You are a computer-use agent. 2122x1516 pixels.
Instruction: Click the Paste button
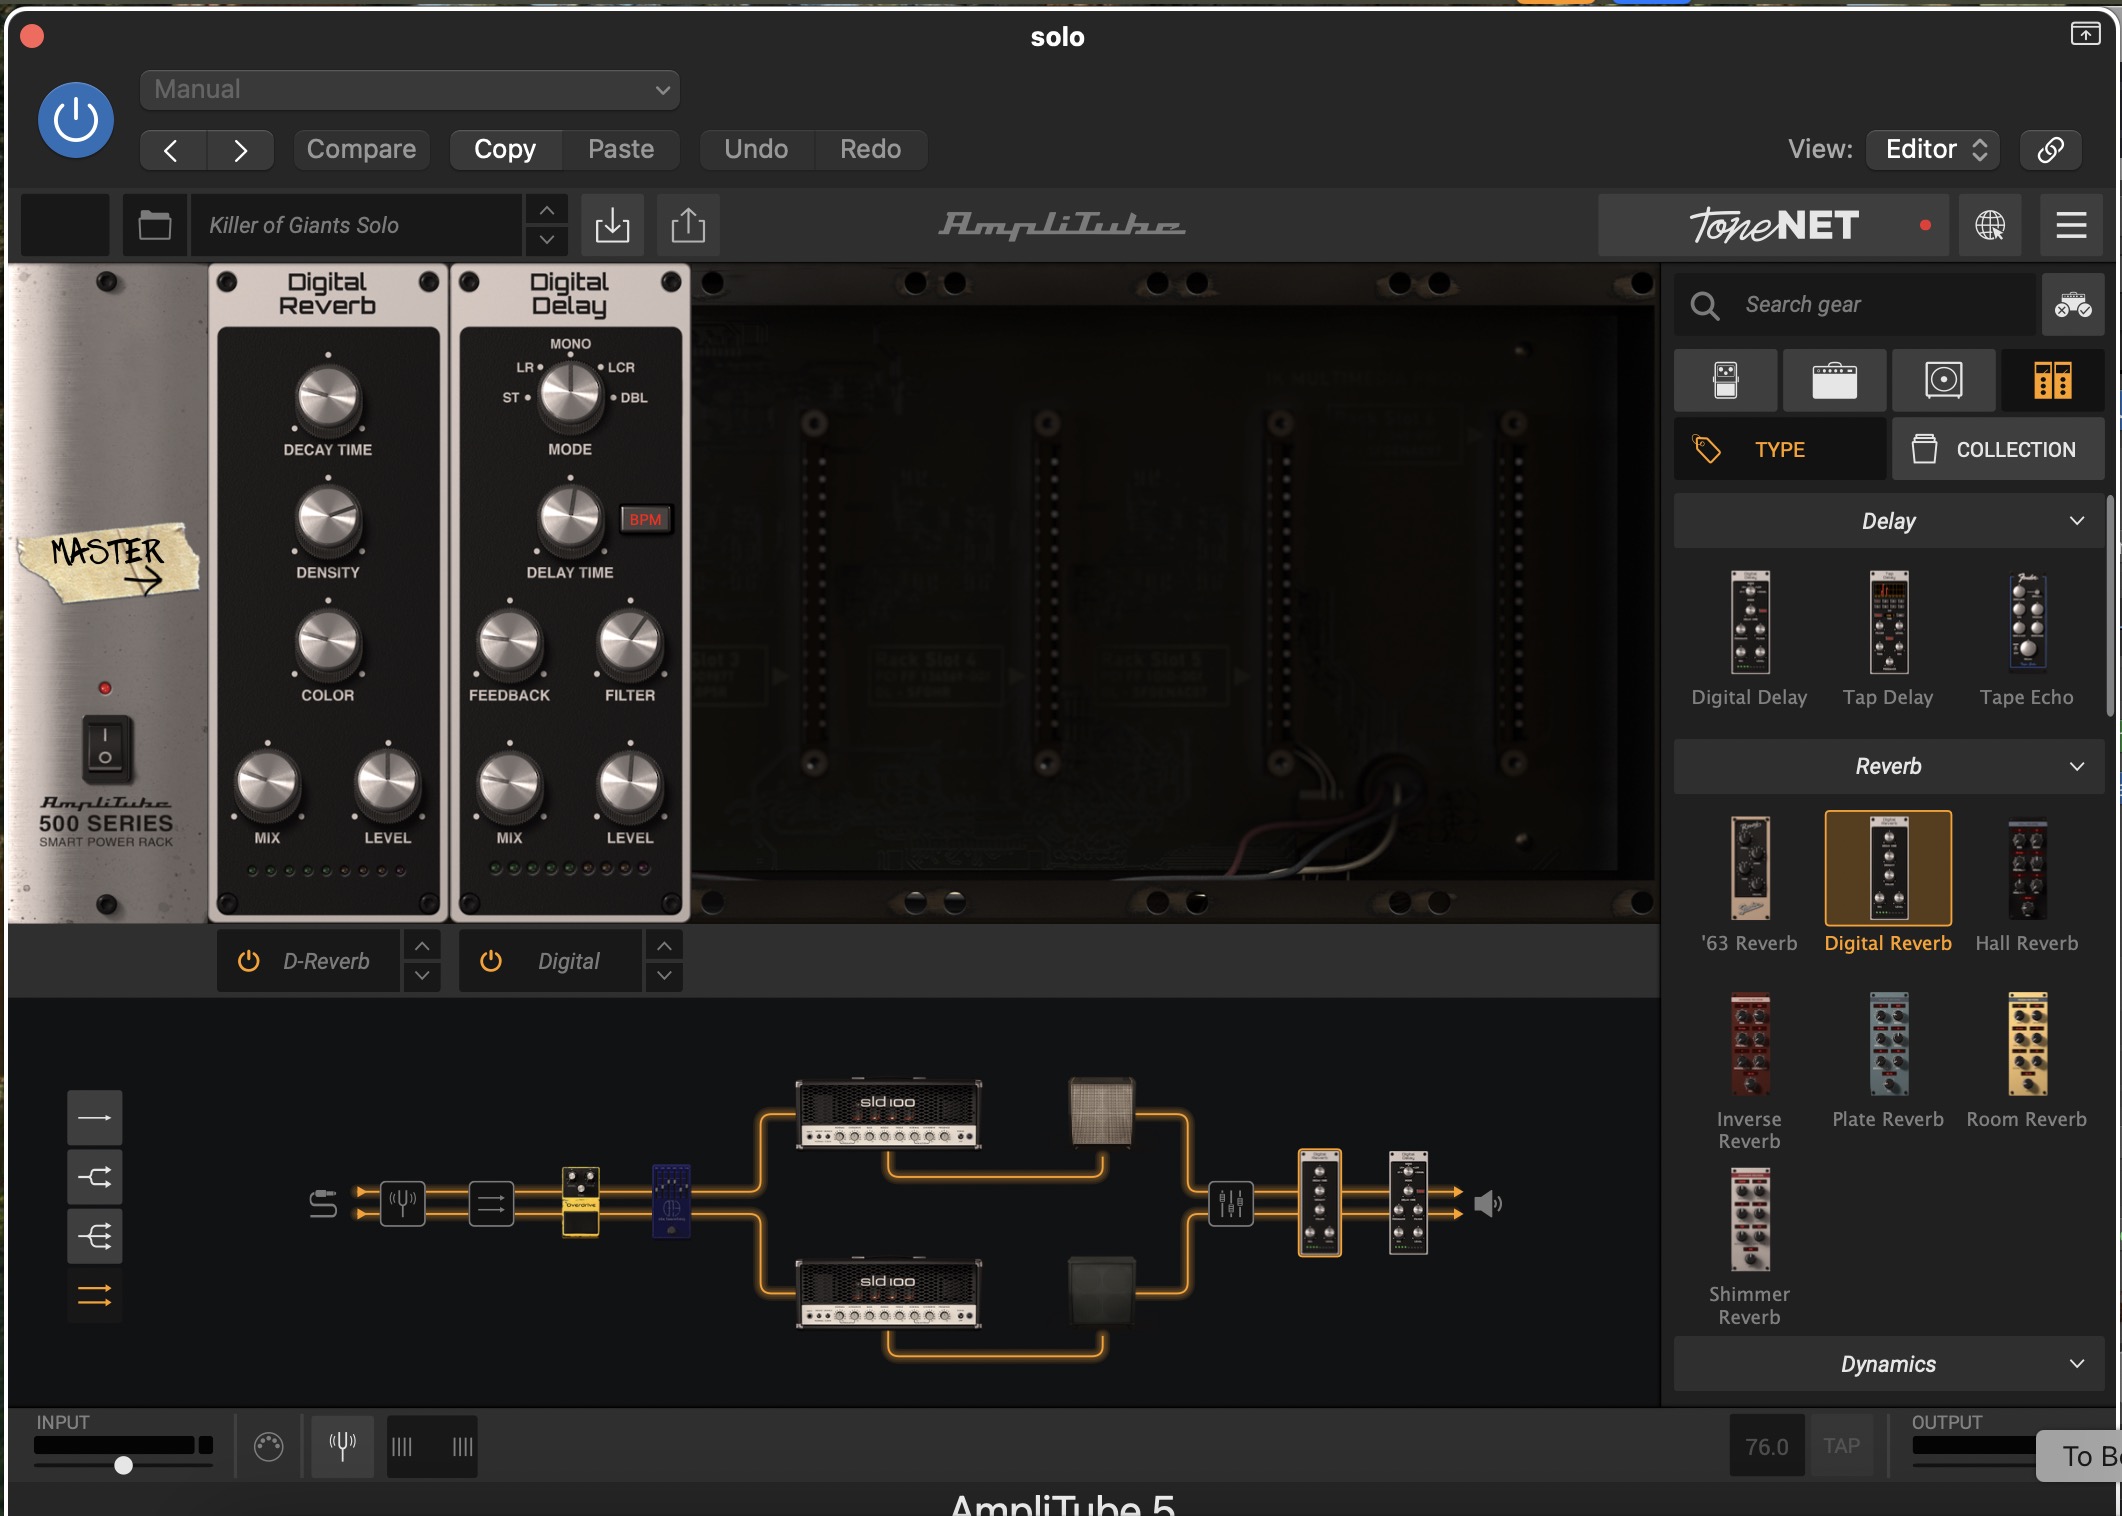(x=621, y=149)
